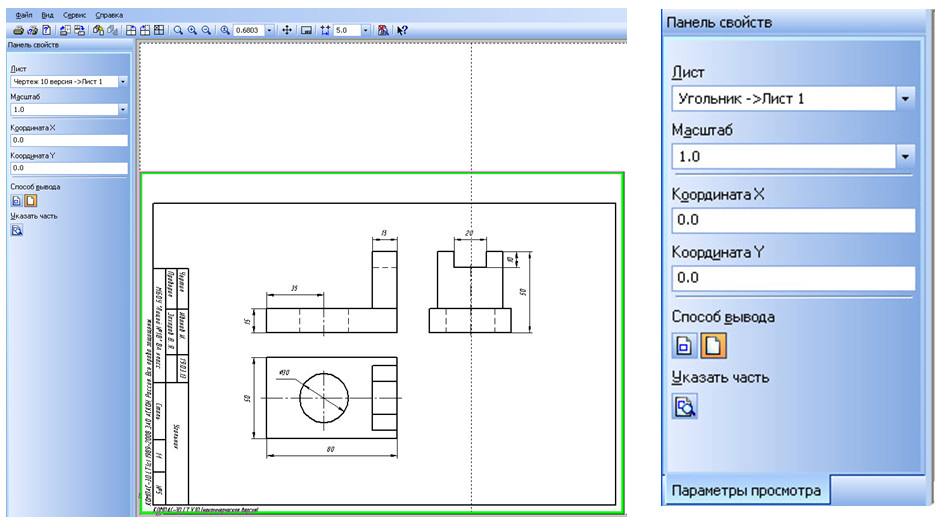Select the plain magnifier zoom-window tool
943x523 pixels.
178,30
